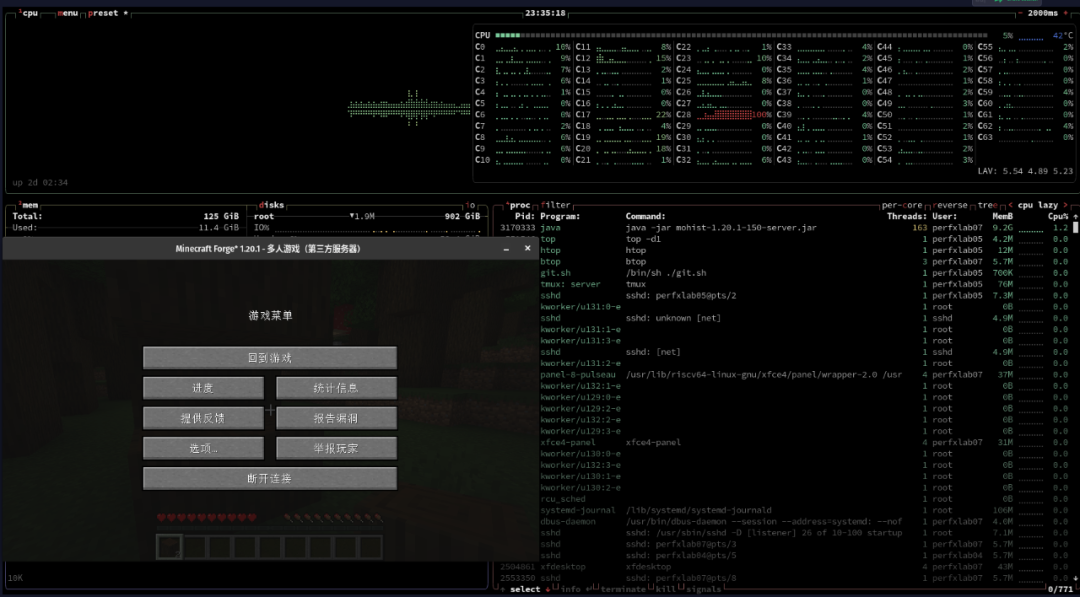The image size is (1080, 597).
Task: Click scroll-up arrow atop process list scrollbar
Action: 1075,216
